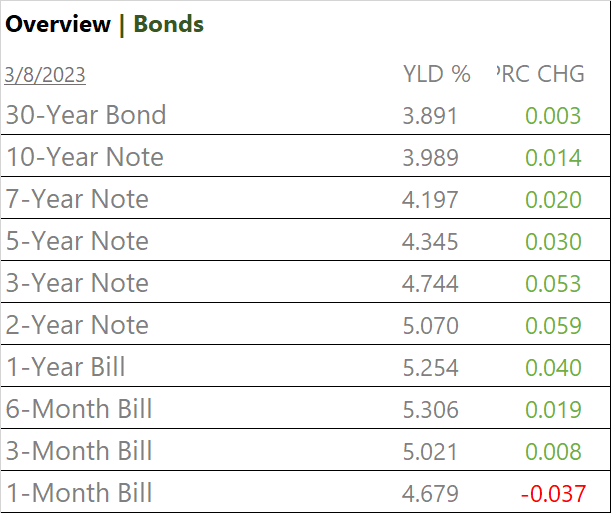Select the 10-Year Note entry
Viewport: 611px width, 513px height.
click(85, 157)
